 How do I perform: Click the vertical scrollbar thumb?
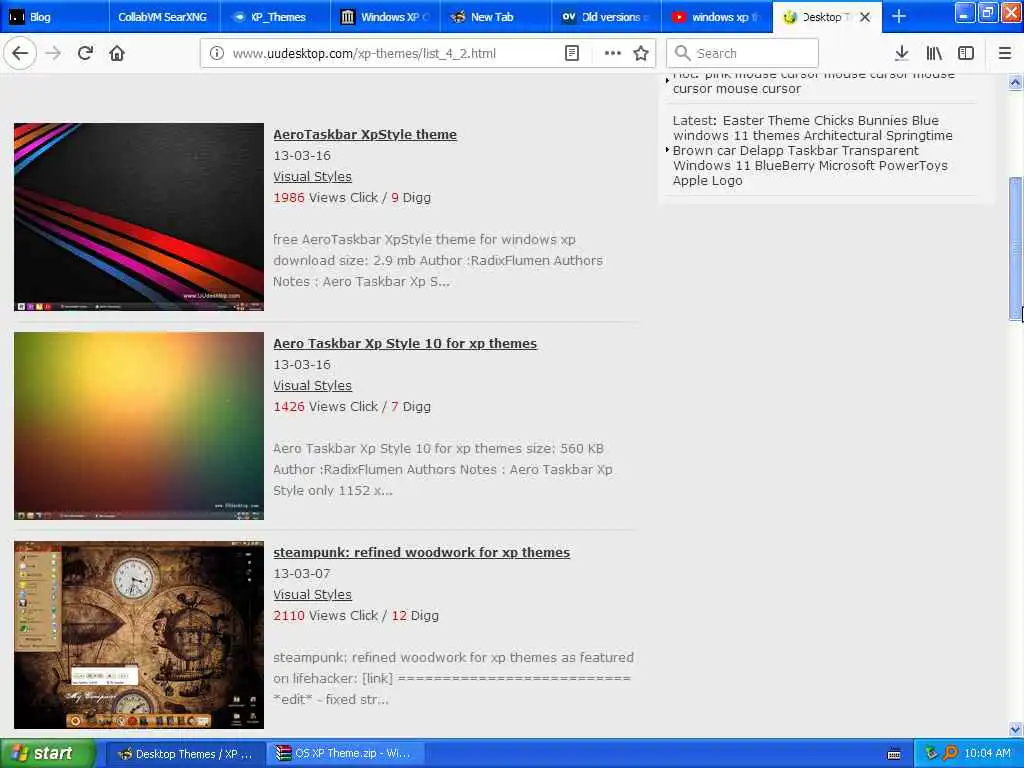pyautogui.click(x=1015, y=248)
